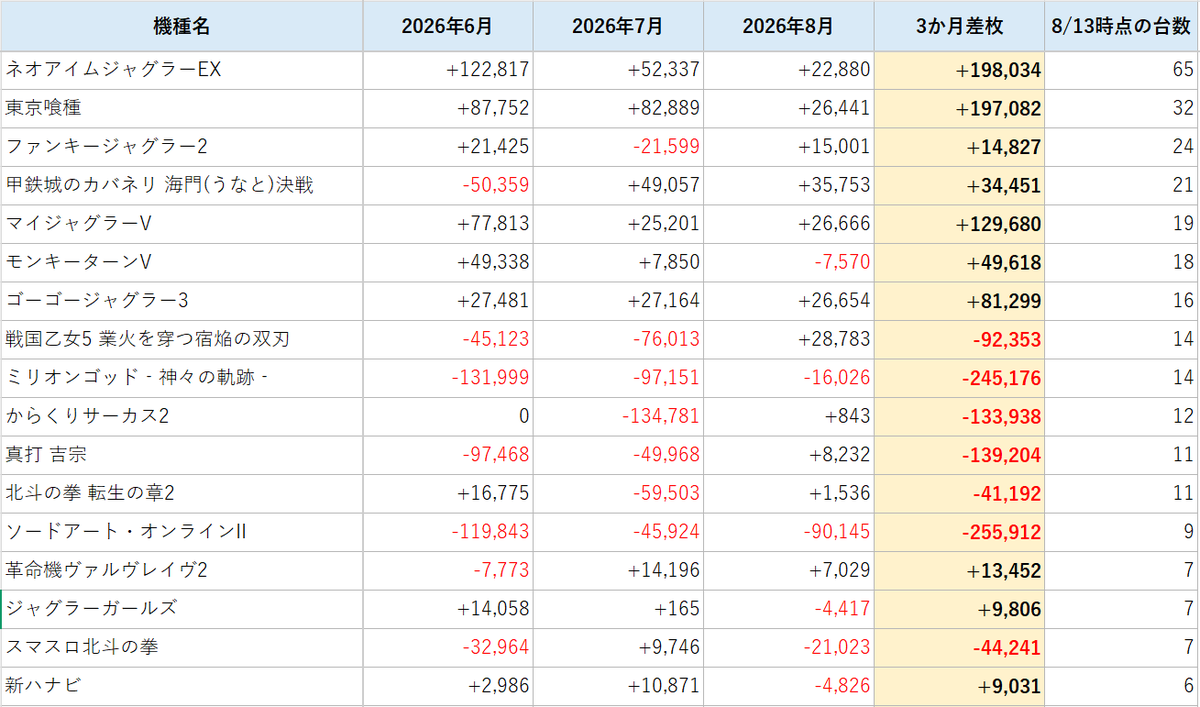Click the からくりサーカス2 name cell
The width and height of the screenshot is (1200, 707).
click(x=181, y=417)
